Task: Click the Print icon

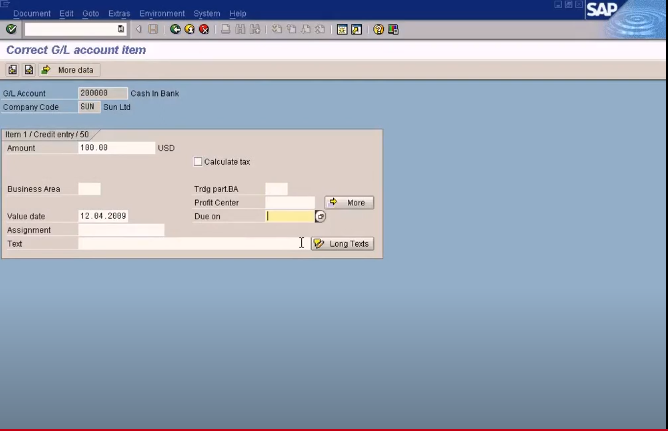Action: pyautogui.click(x=226, y=29)
